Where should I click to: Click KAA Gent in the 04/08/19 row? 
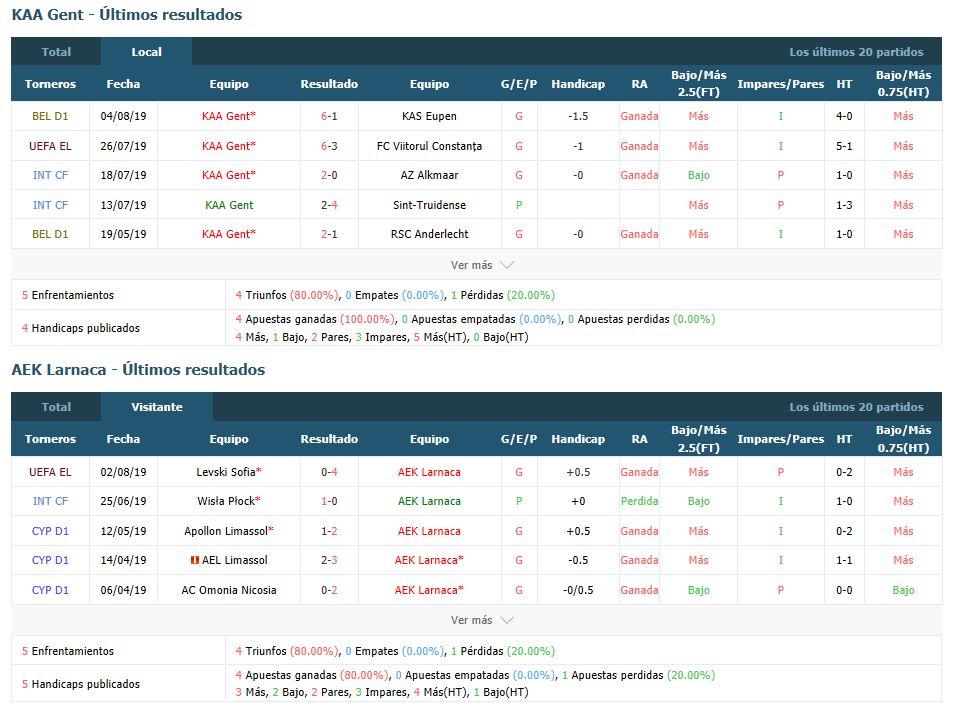click(x=227, y=116)
